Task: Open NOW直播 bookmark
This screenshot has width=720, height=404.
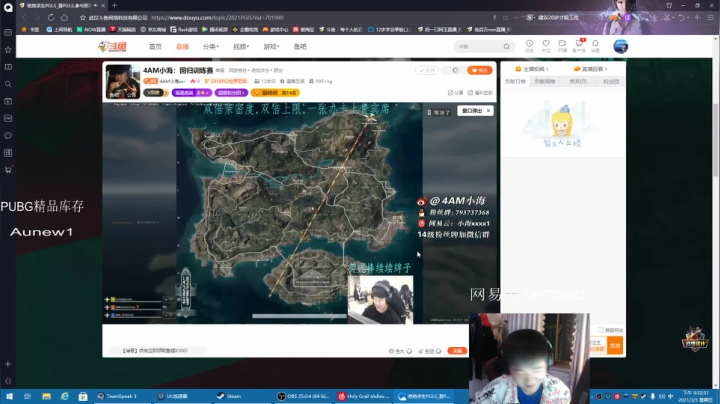Action: (91, 29)
